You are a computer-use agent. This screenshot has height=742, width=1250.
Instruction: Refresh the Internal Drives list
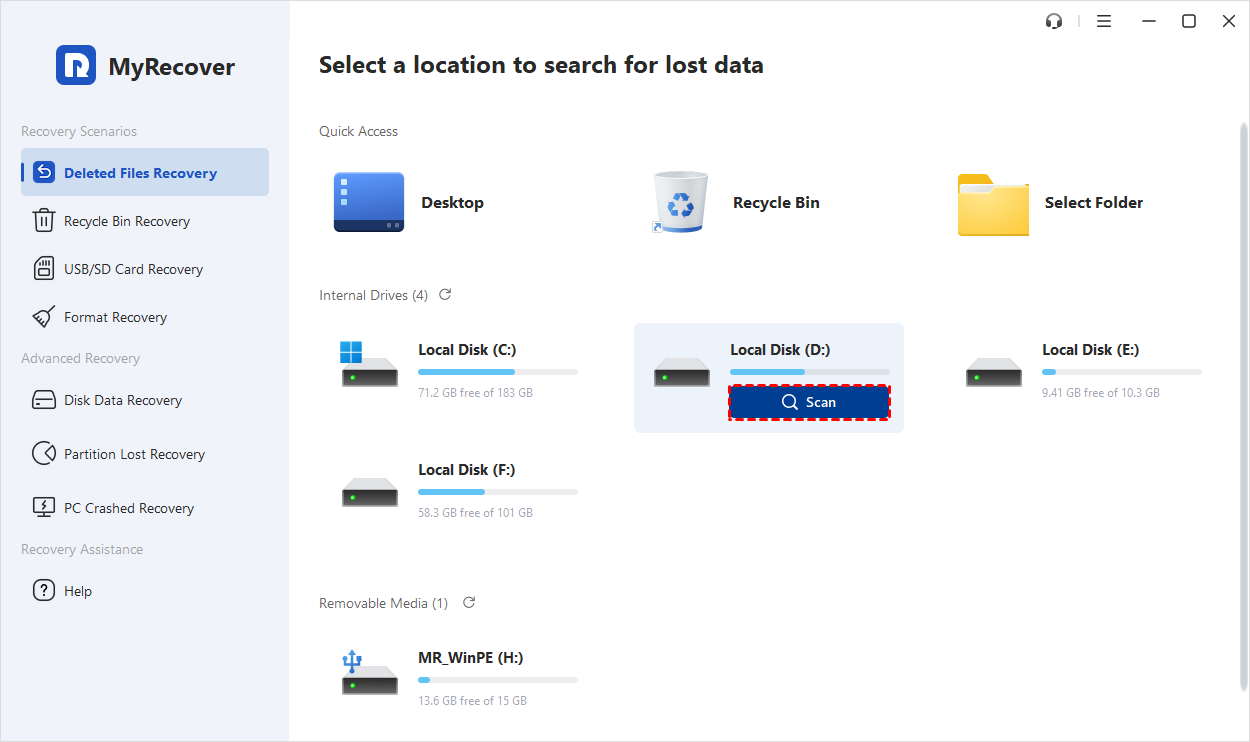445,295
